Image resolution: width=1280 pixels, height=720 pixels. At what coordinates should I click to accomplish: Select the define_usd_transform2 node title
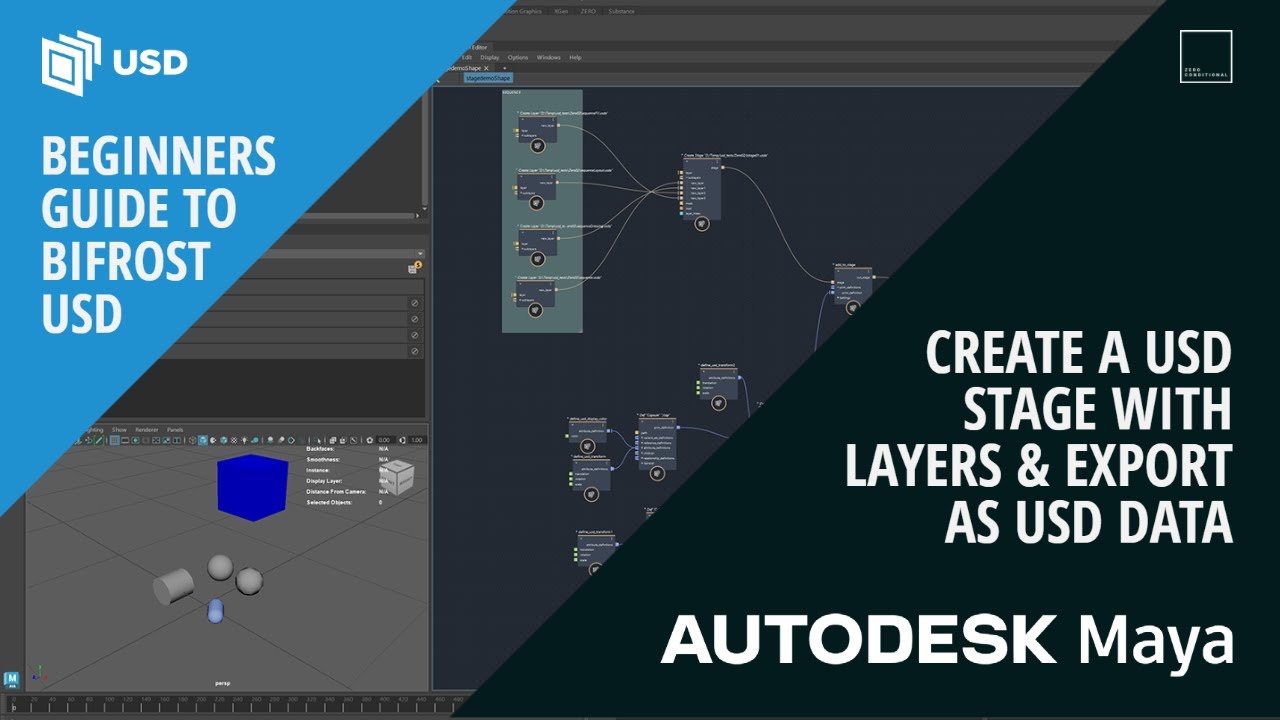tap(717, 365)
